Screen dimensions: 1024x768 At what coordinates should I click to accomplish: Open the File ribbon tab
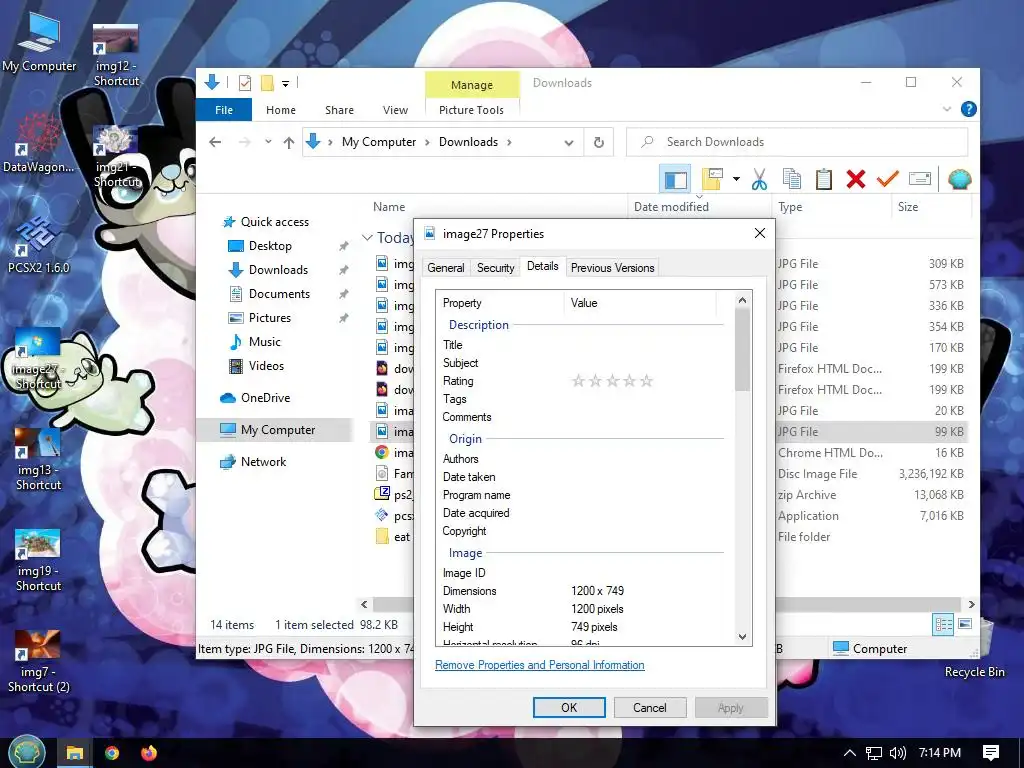pyautogui.click(x=223, y=110)
